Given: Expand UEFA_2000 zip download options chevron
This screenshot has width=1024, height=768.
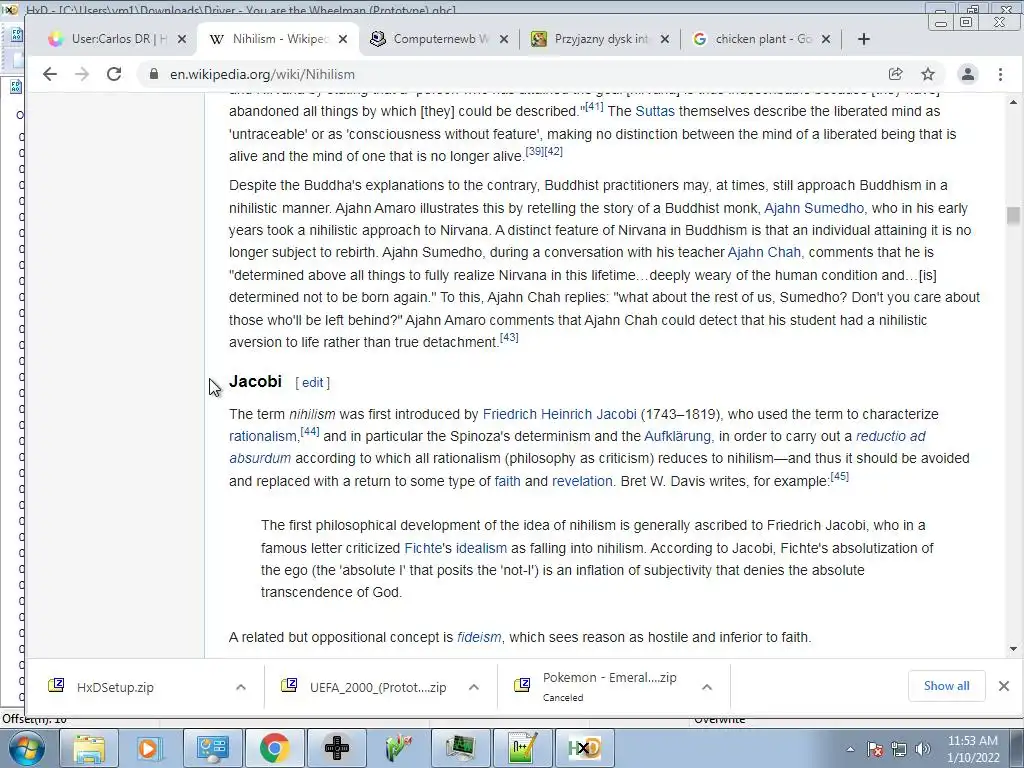Looking at the screenshot, I should click(473, 687).
